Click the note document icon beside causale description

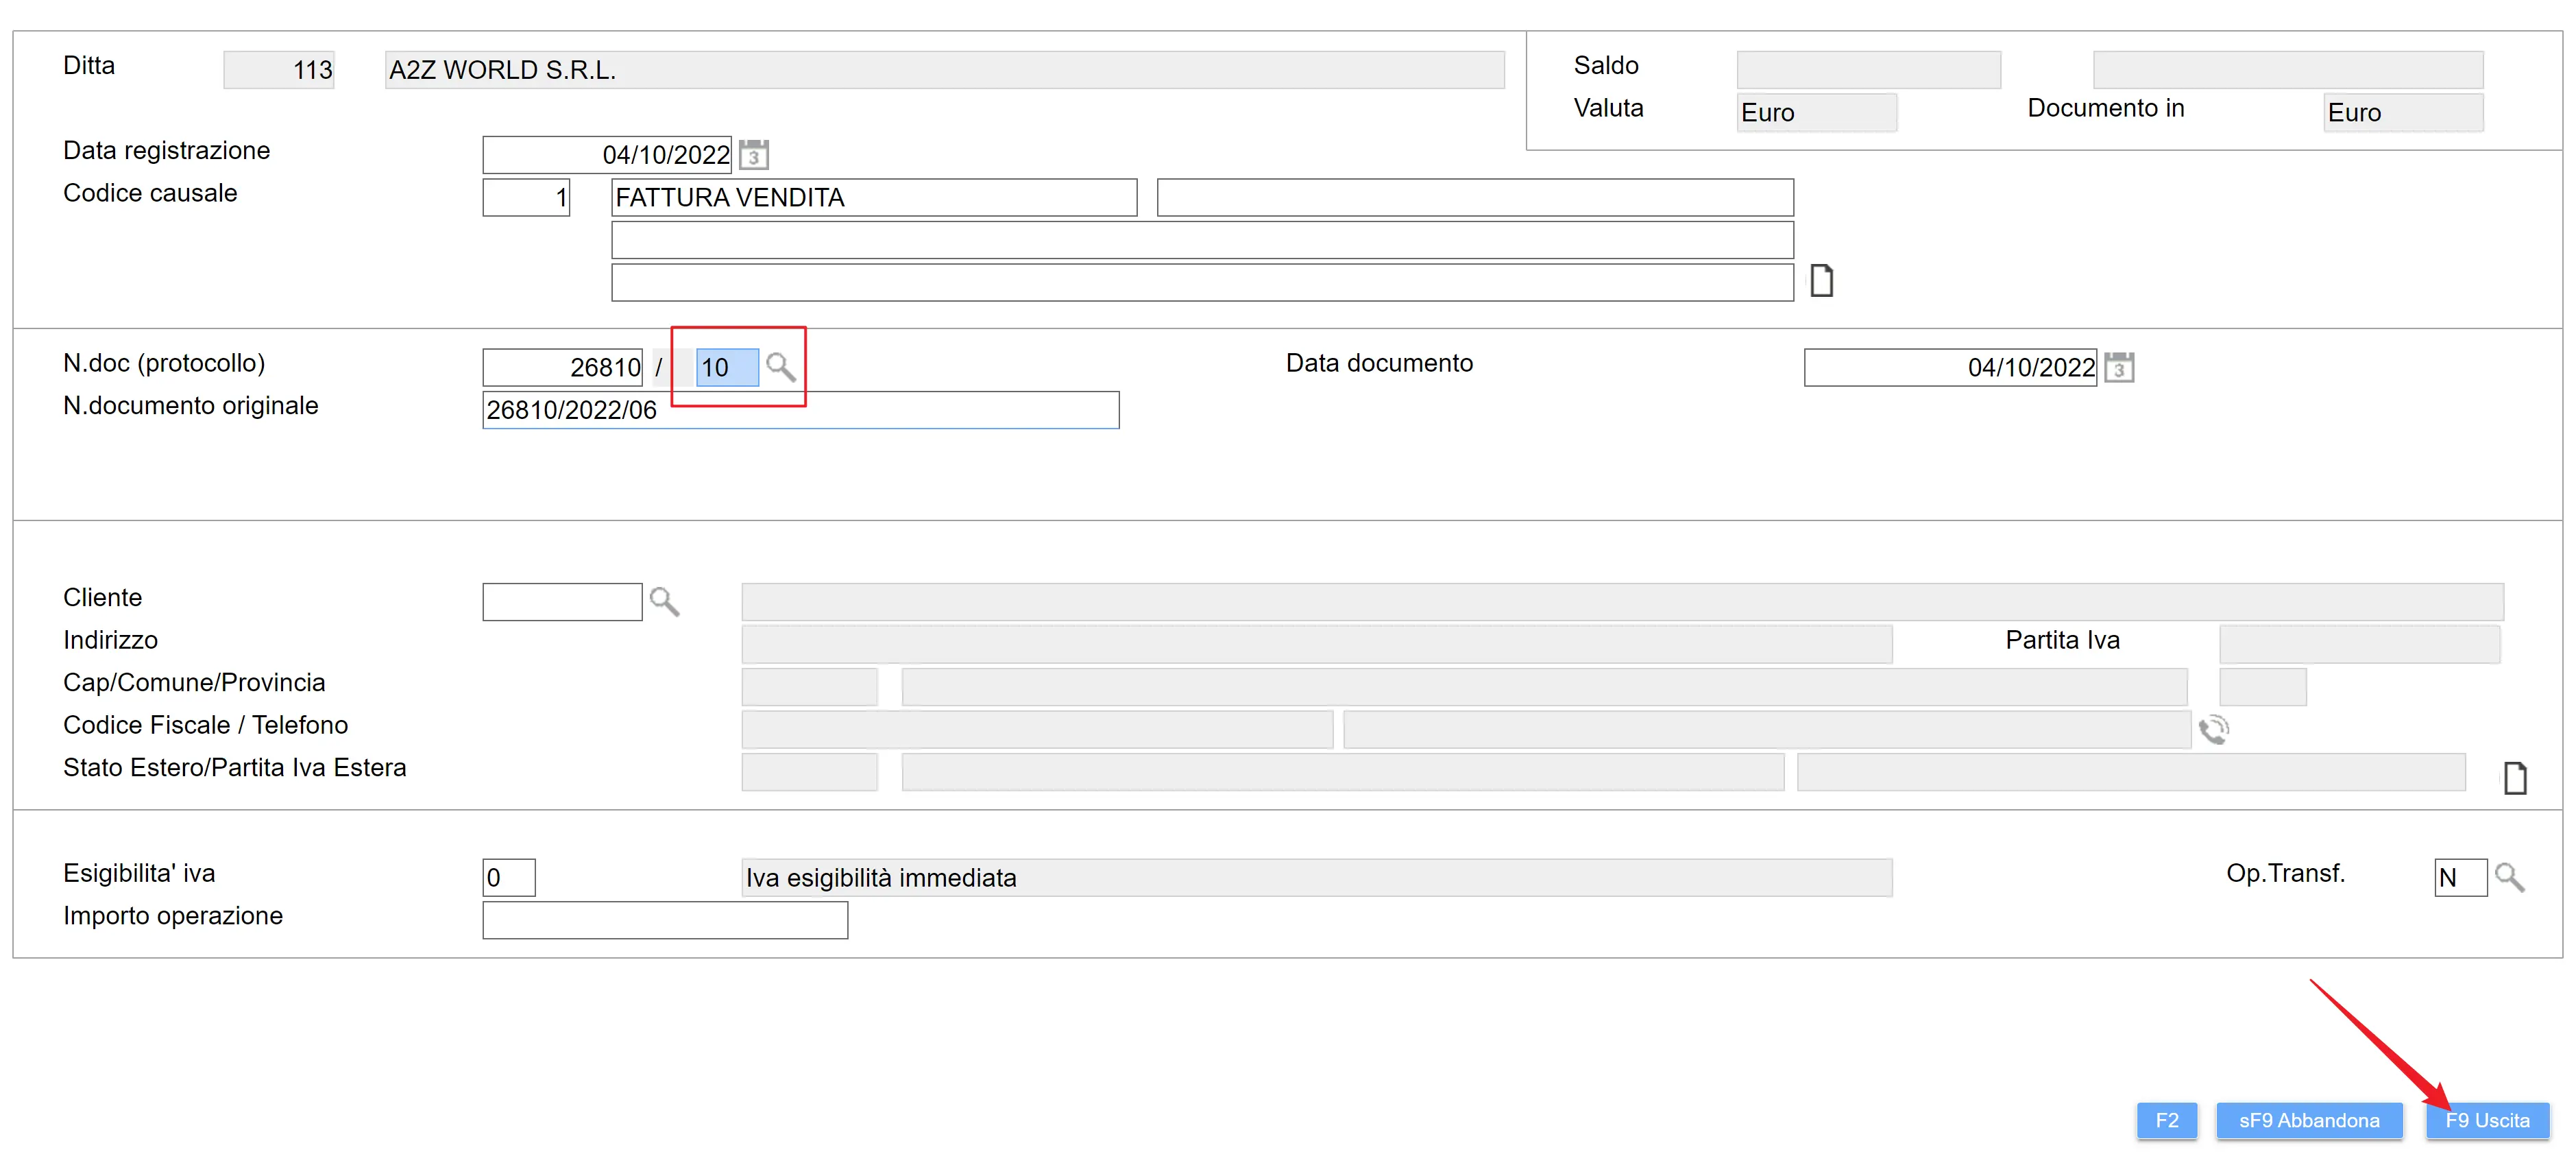pos(1821,281)
